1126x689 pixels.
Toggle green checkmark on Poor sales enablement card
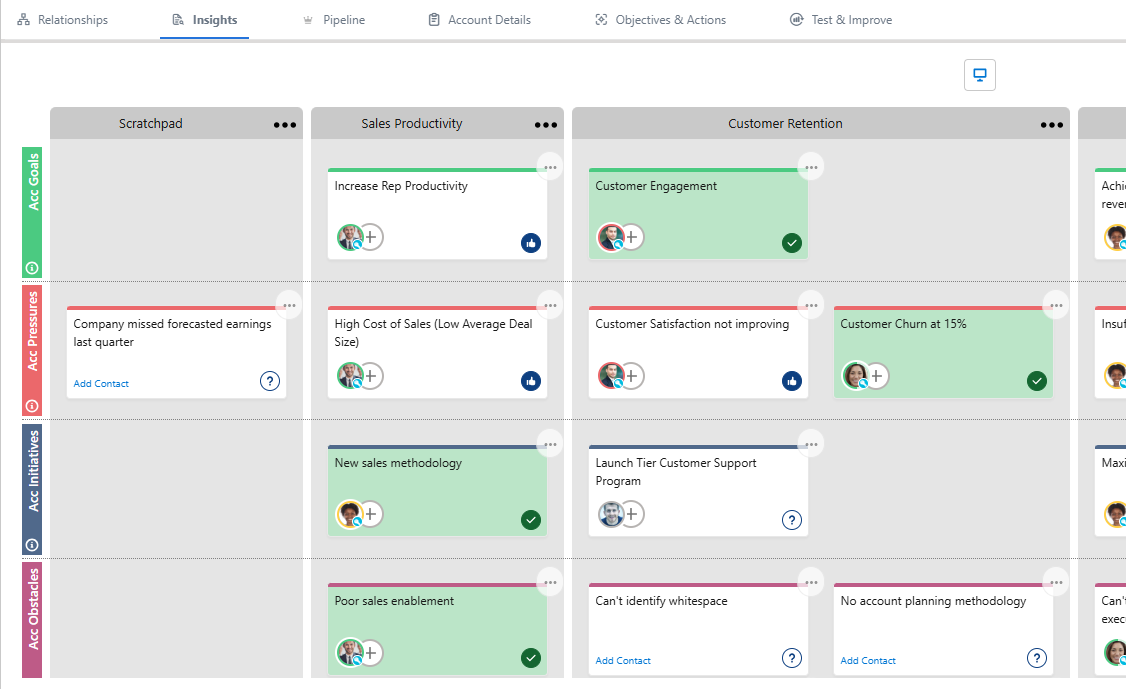(531, 658)
